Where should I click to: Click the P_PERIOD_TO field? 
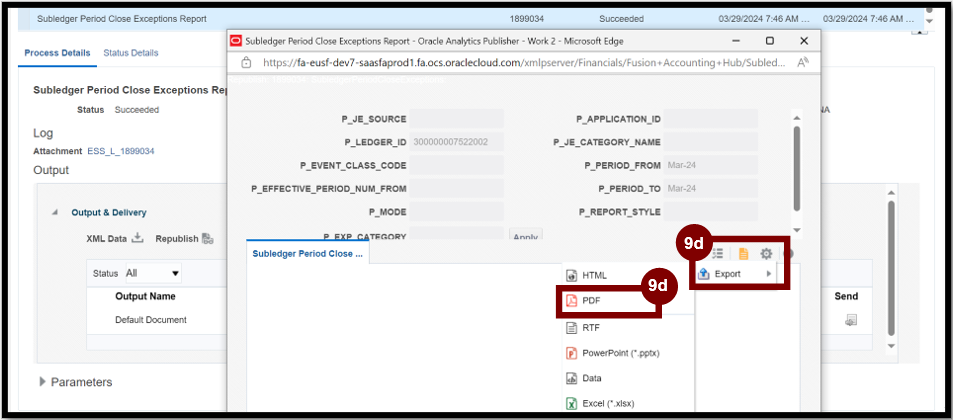pyautogui.click(x=710, y=188)
